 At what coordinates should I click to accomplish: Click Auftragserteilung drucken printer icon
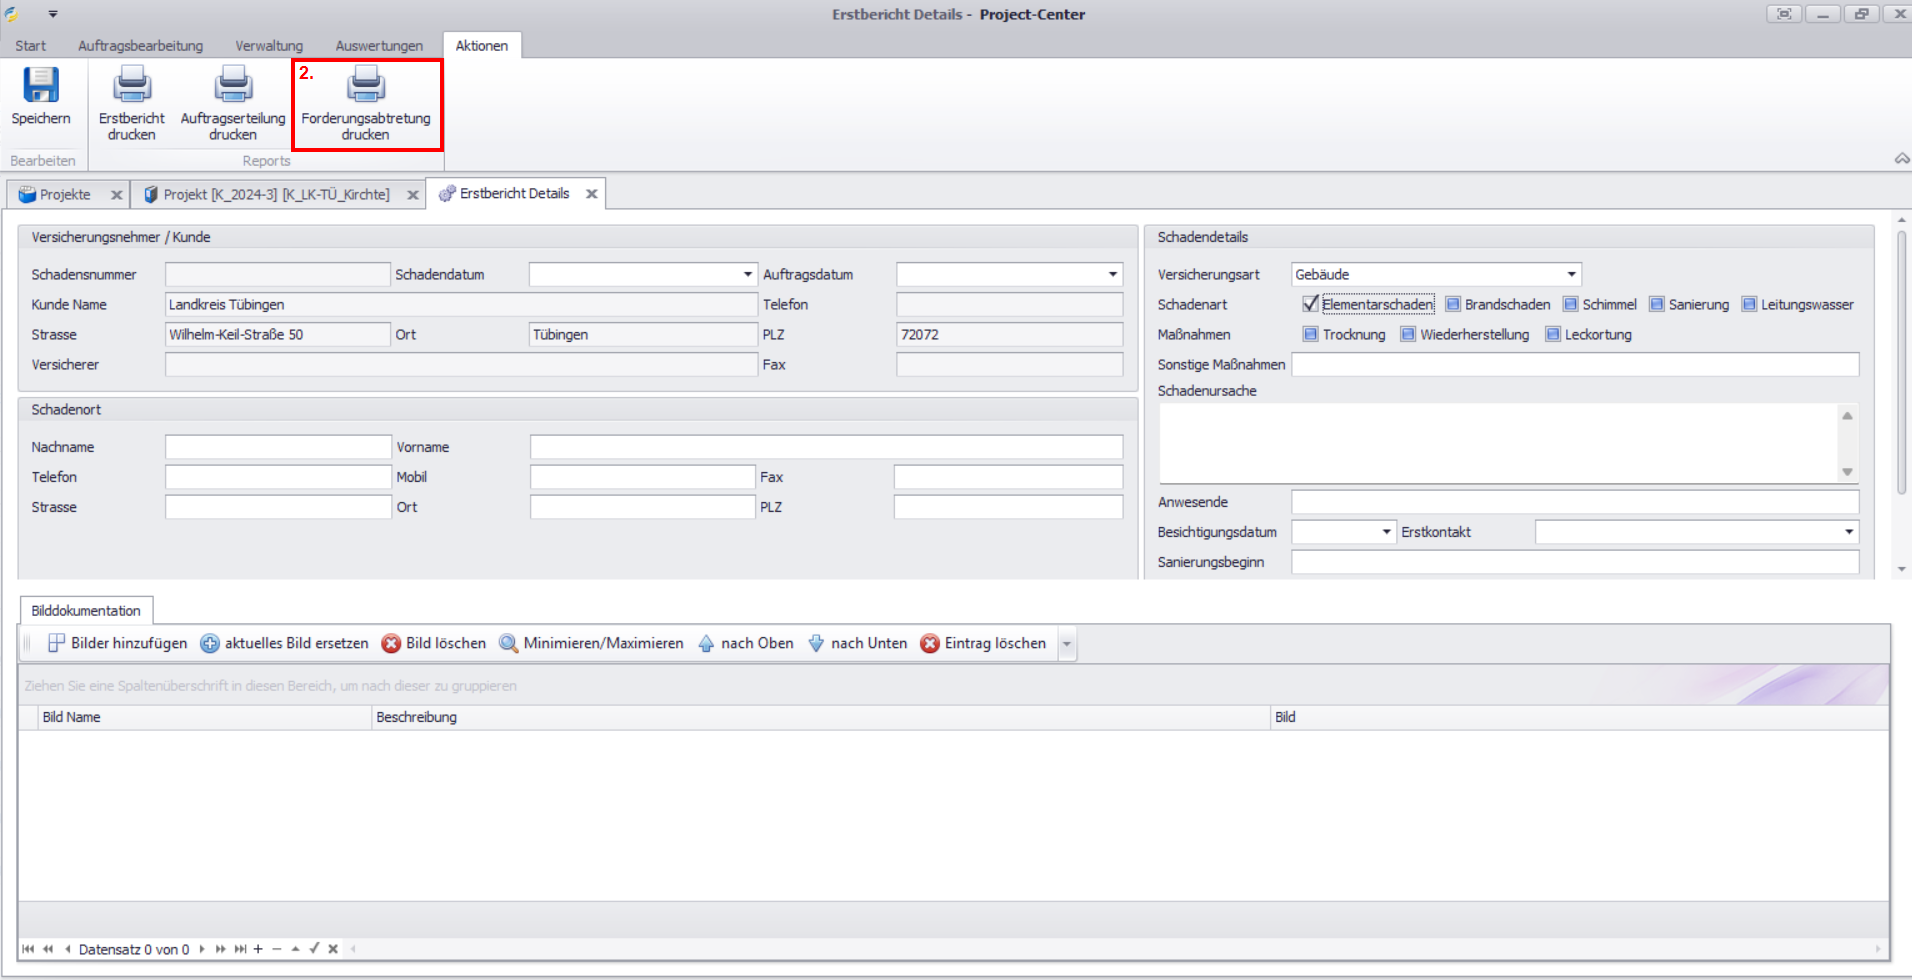233,86
